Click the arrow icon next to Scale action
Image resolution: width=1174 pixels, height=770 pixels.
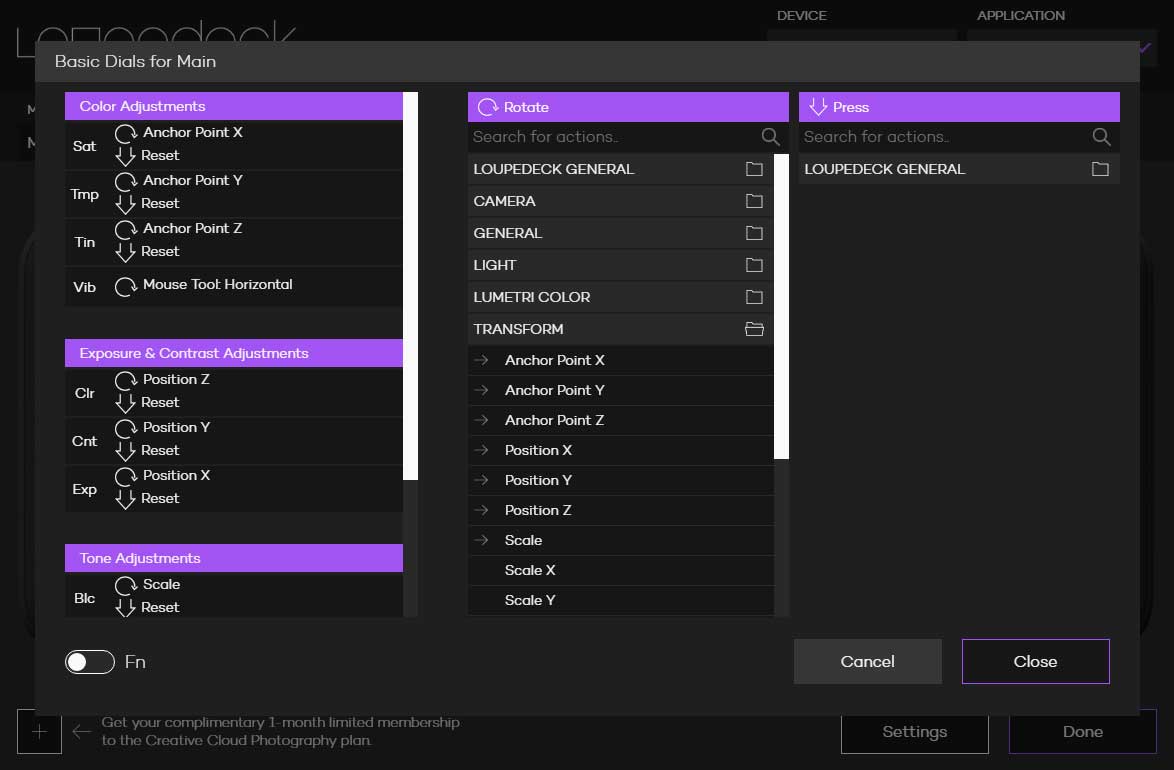pos(481,540)
